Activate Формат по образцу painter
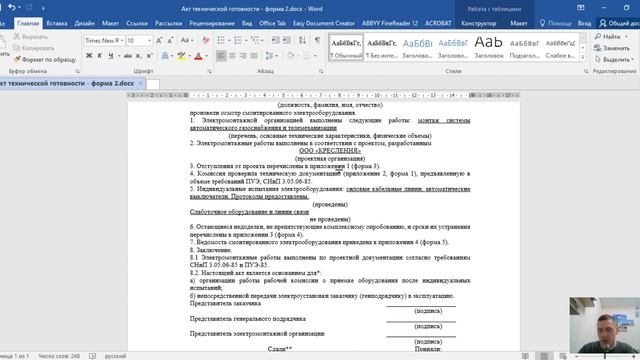Screen dimensions: 640x360 pos(44,60)
